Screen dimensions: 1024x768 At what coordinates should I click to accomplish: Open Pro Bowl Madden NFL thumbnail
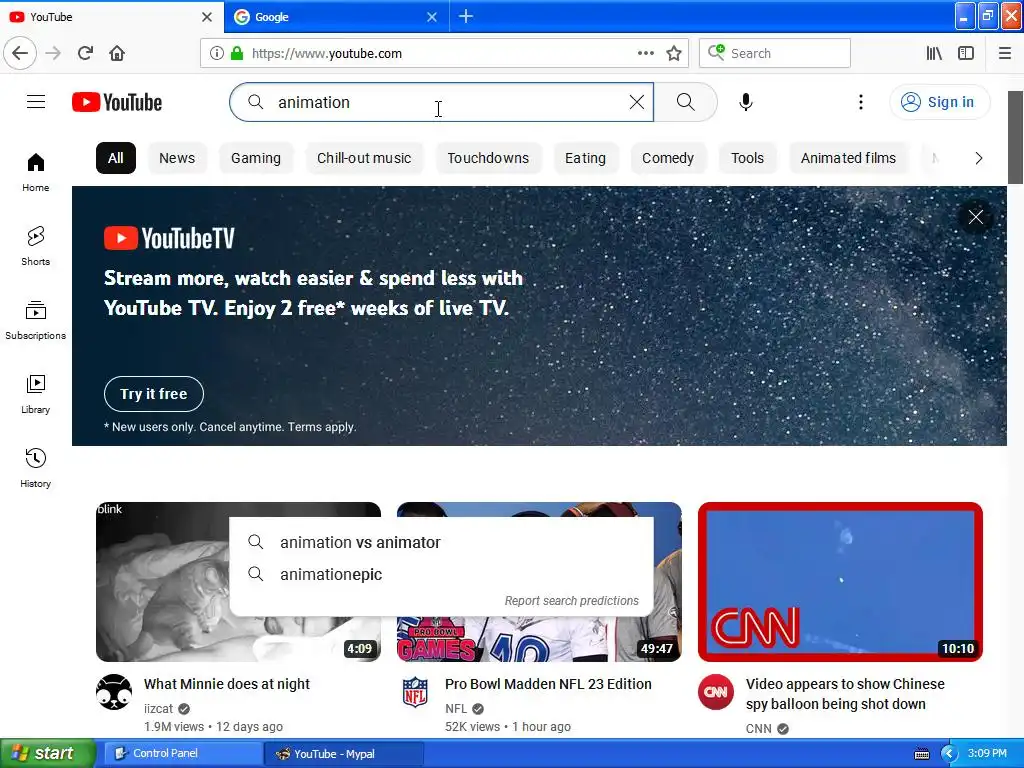[539, 582]
